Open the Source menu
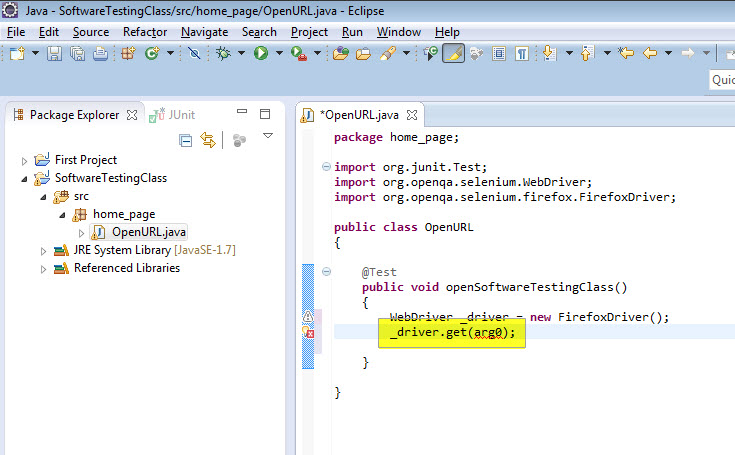The width and height of the screenshot is (735, 455). tap(91, 32)
